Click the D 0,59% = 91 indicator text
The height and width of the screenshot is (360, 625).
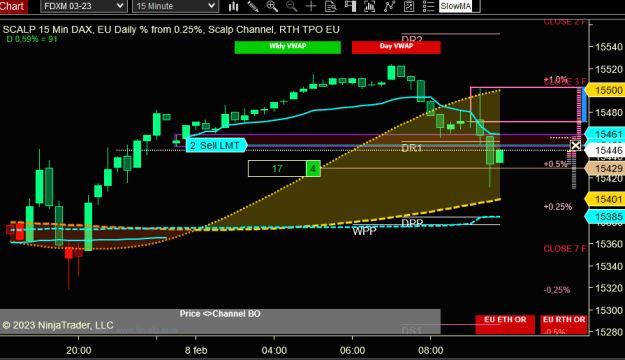point(32,39)
